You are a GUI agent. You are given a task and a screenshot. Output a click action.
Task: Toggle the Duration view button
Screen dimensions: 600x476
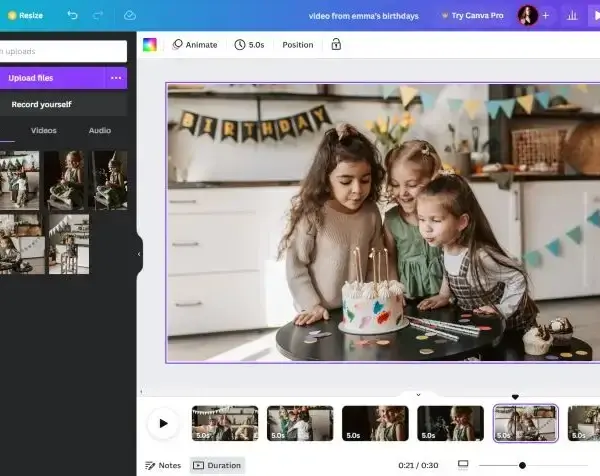(x=217, y=465)
